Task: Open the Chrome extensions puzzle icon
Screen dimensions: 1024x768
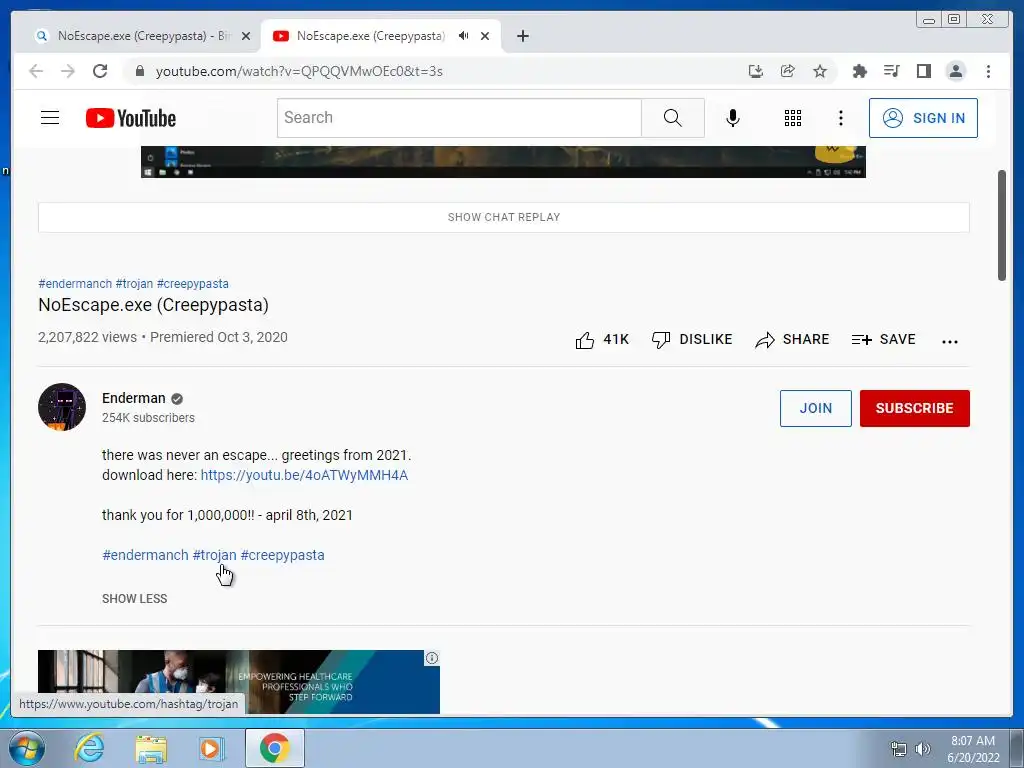Action: (x=859, y=71)
